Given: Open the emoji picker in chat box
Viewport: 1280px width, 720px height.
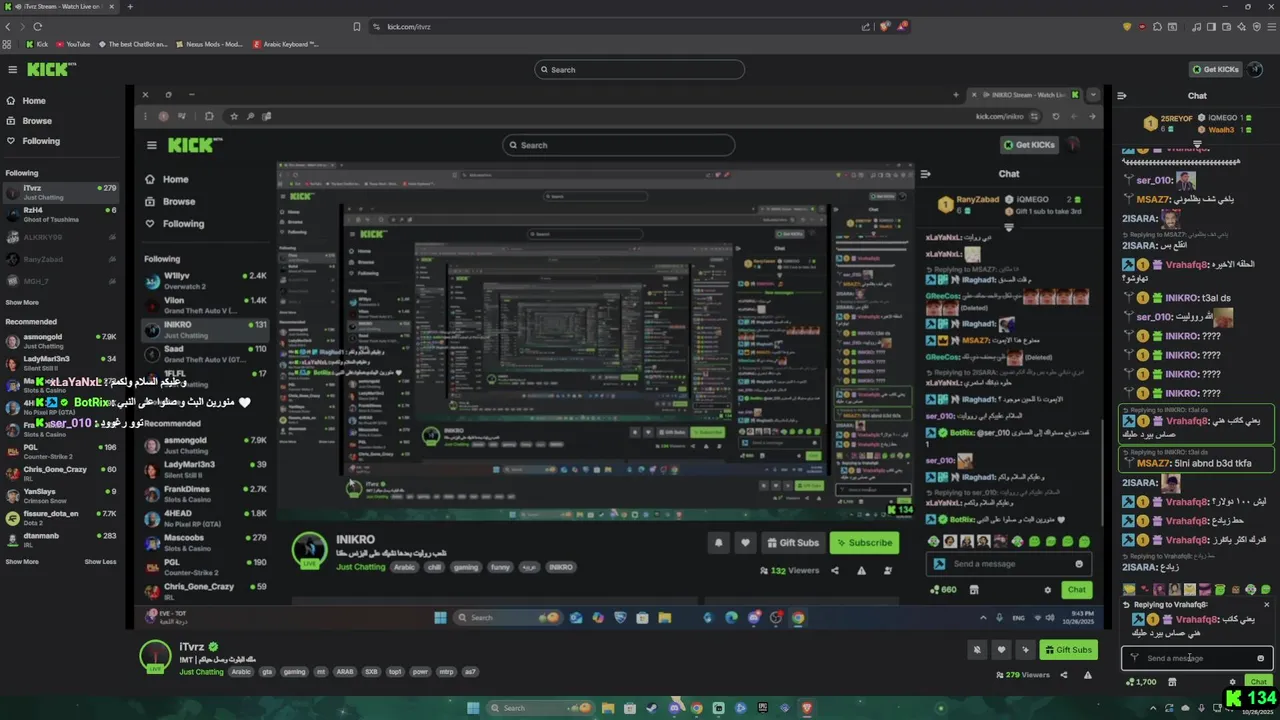Looking at the screenshot, I should point(1261,658).
